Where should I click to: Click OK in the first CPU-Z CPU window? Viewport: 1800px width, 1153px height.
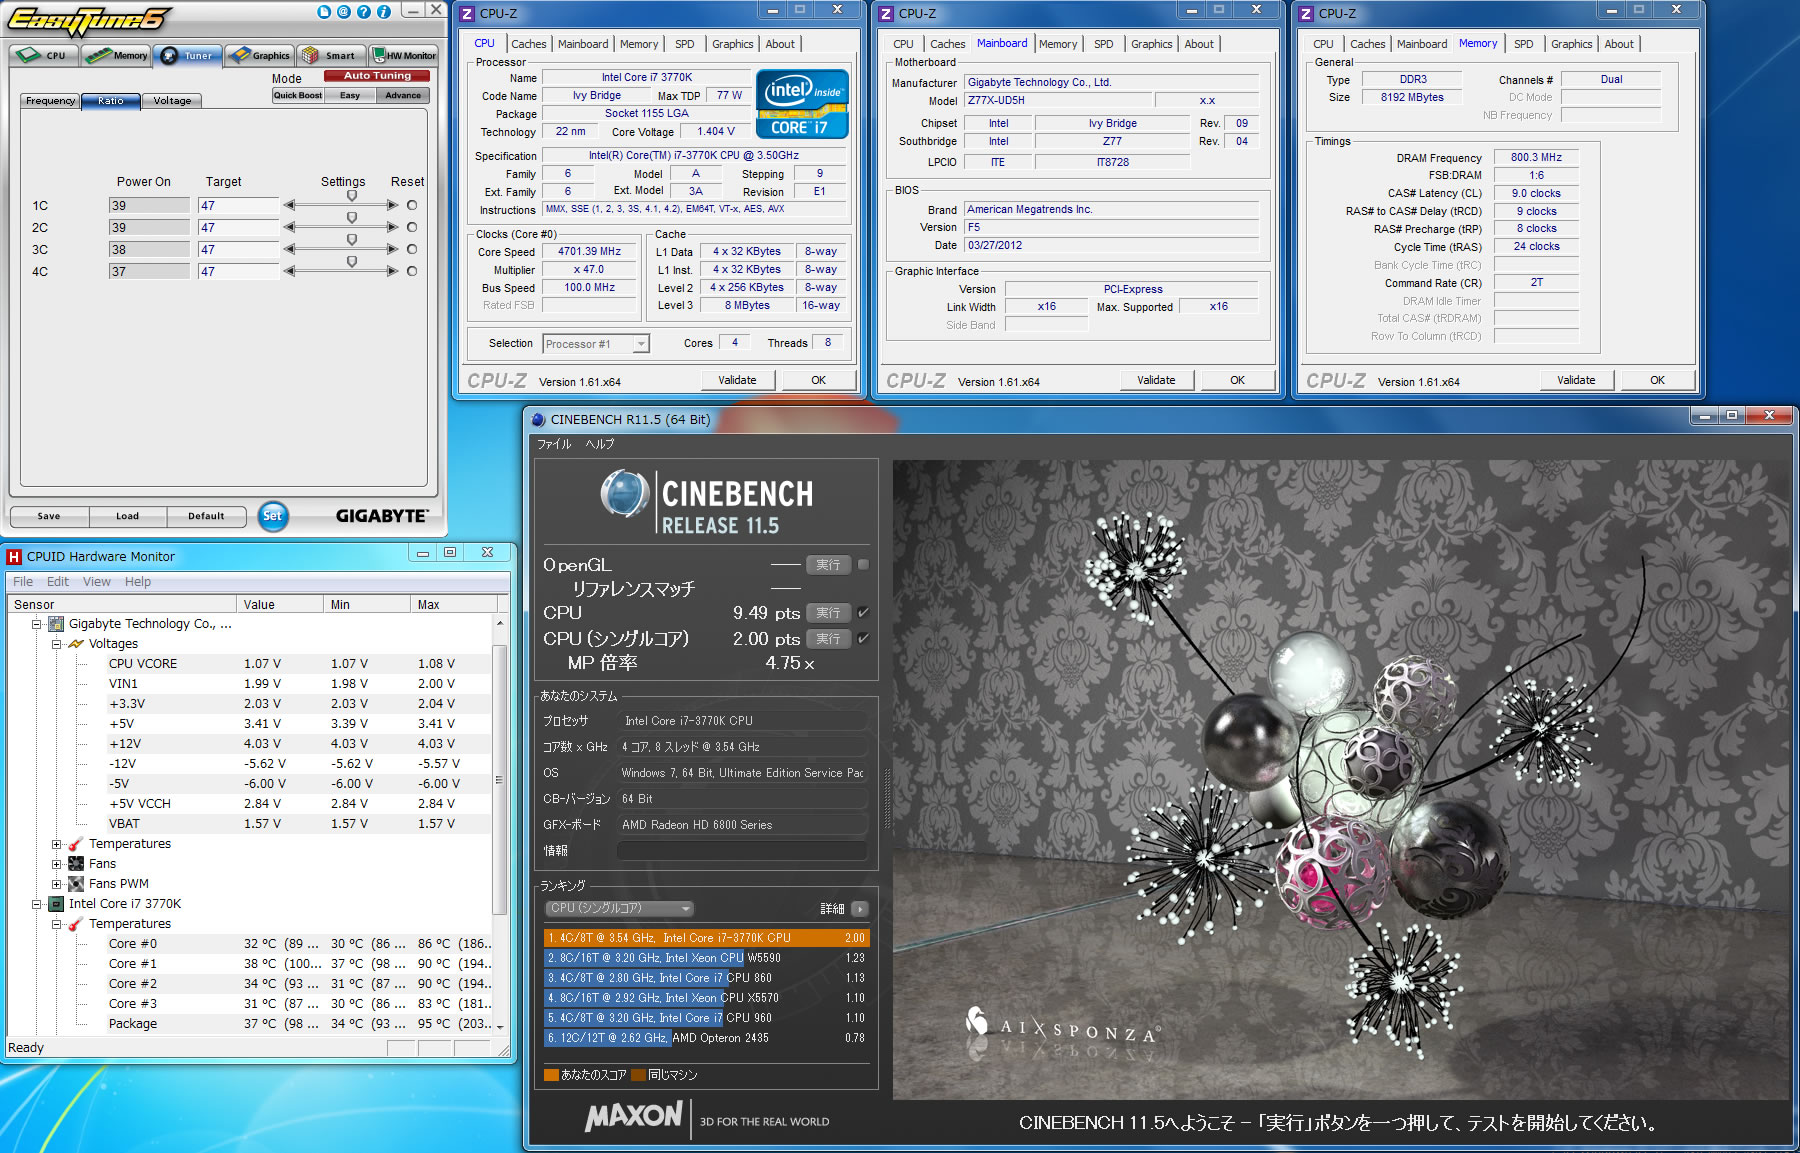pos(818,380)
